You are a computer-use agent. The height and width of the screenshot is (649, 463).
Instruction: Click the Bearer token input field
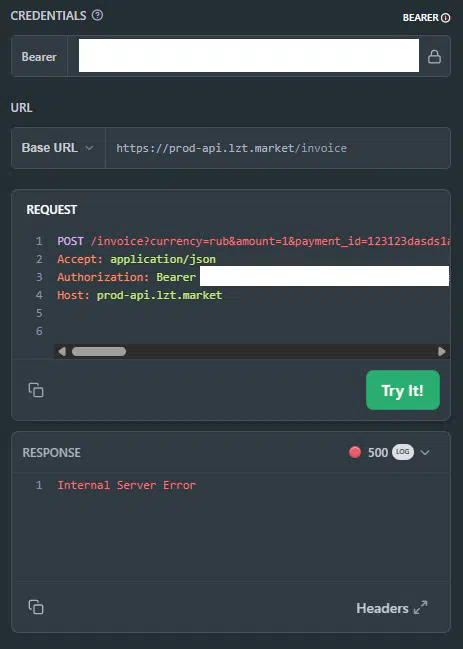click(x=249, y=55)
